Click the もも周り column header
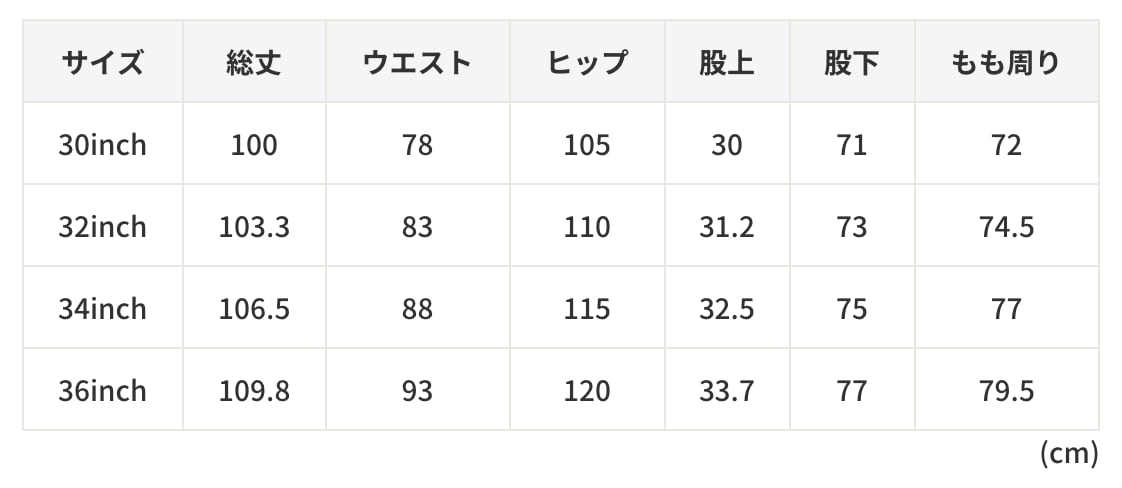Screen dimensions: 1122x488 coord(1006,63)
